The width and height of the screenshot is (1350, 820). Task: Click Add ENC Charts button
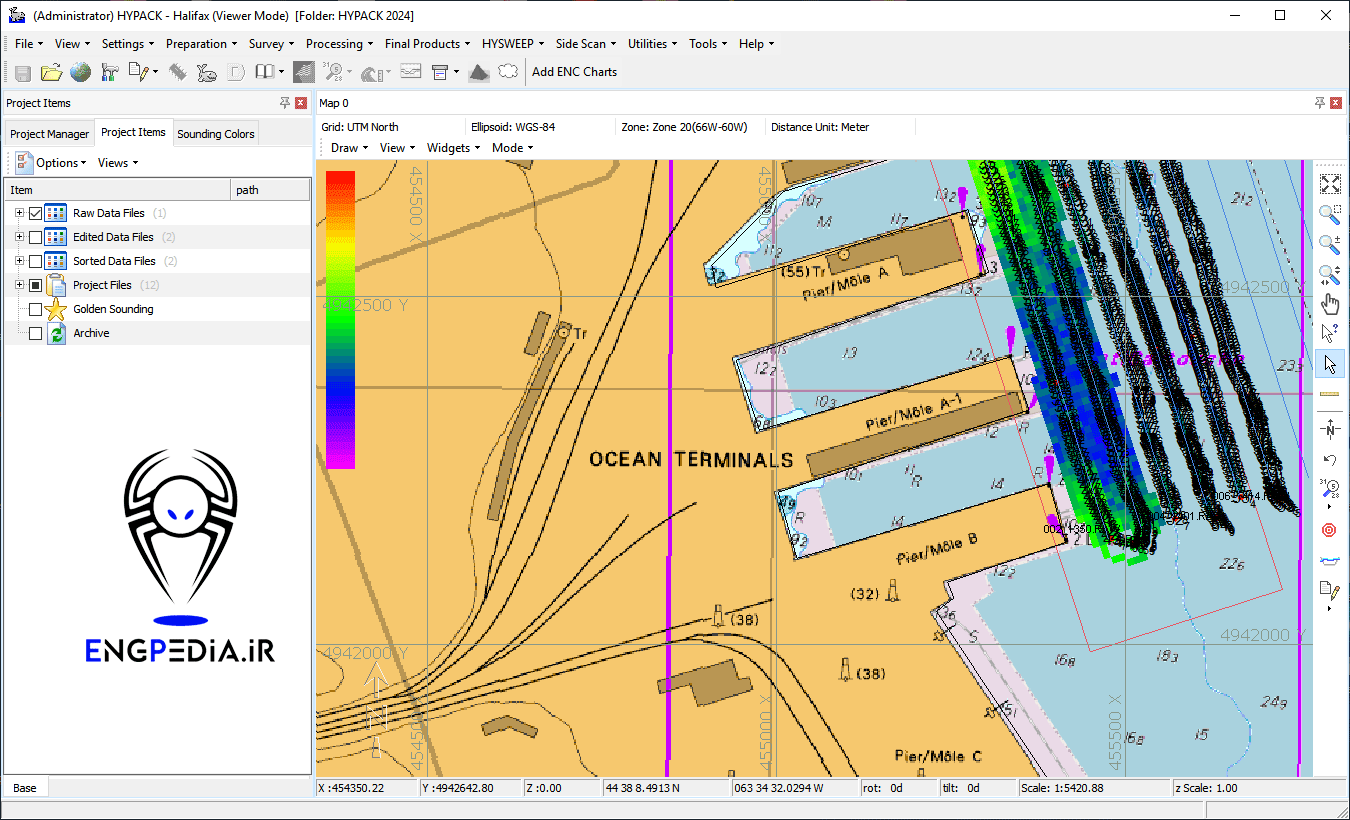(x=574, y=72)
